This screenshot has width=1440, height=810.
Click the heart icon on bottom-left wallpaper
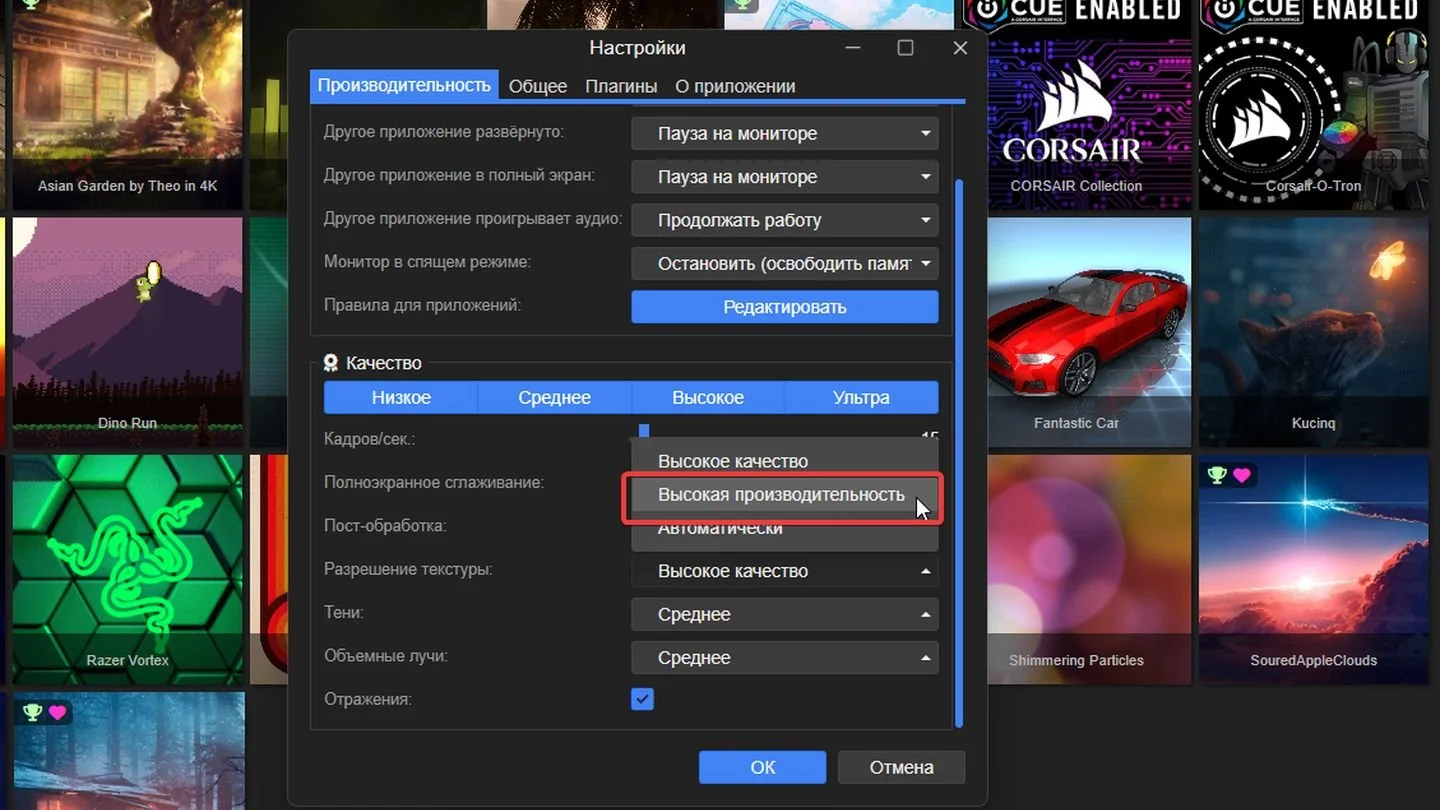(x=57, y=712)
